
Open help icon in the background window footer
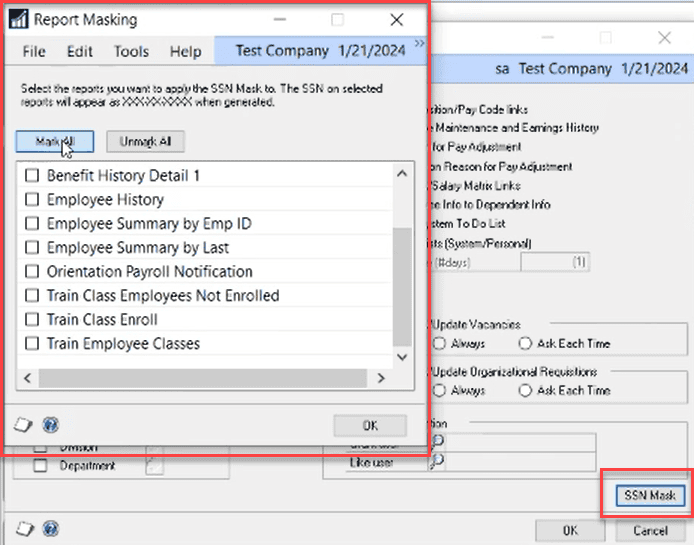click(x=50, y=529)
